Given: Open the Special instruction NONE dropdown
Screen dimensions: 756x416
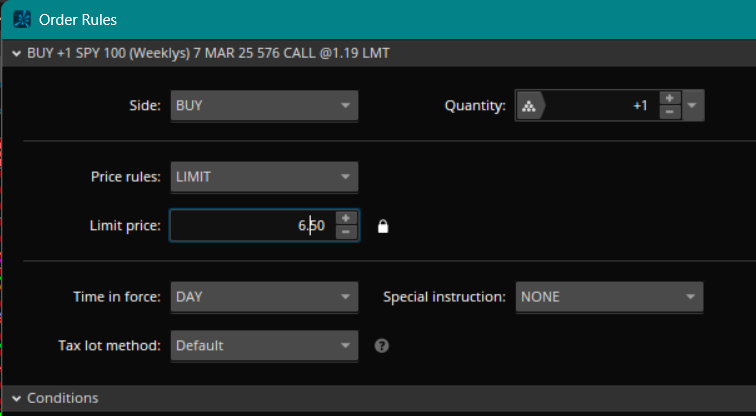Looking at the screenshot, I should pyautogui.click(x=609, y=297).
